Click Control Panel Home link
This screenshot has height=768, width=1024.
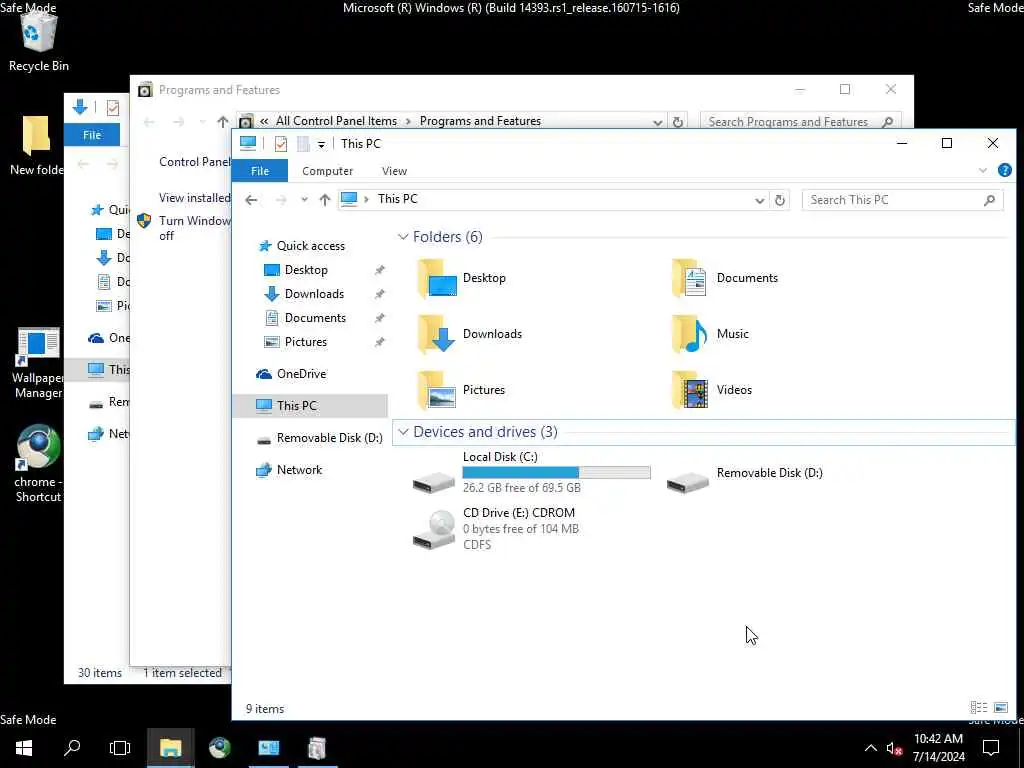(195, 162)
